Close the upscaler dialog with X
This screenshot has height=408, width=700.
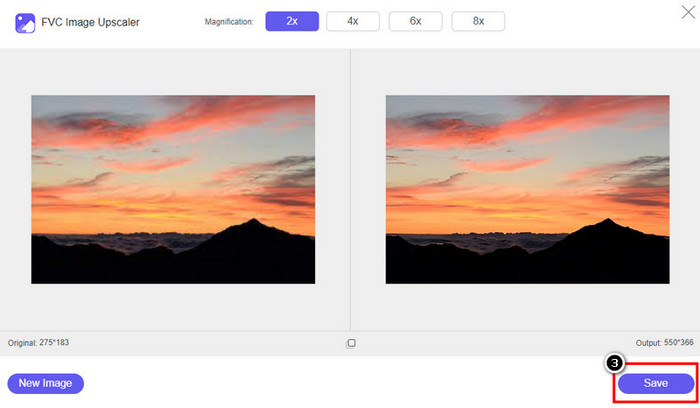click(x=688, y=12)
